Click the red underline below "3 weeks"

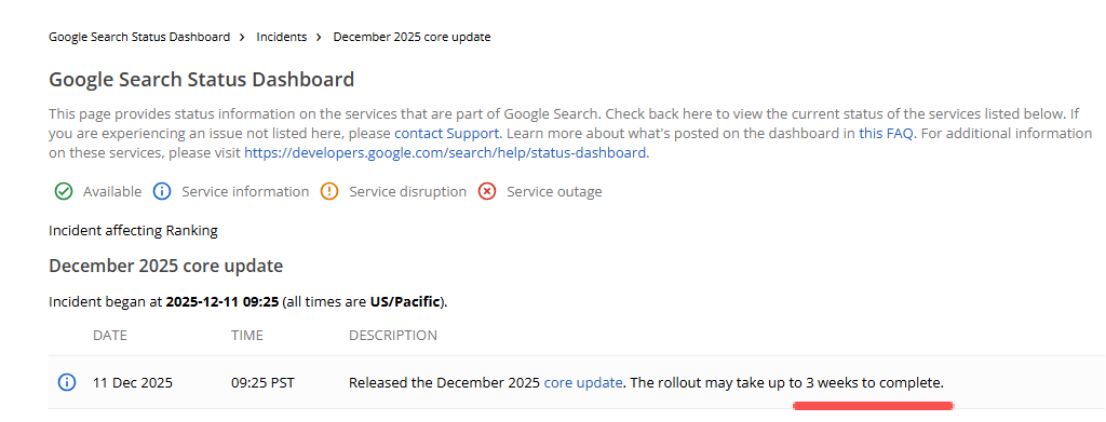pyautogui.click(x=873, y=405)
